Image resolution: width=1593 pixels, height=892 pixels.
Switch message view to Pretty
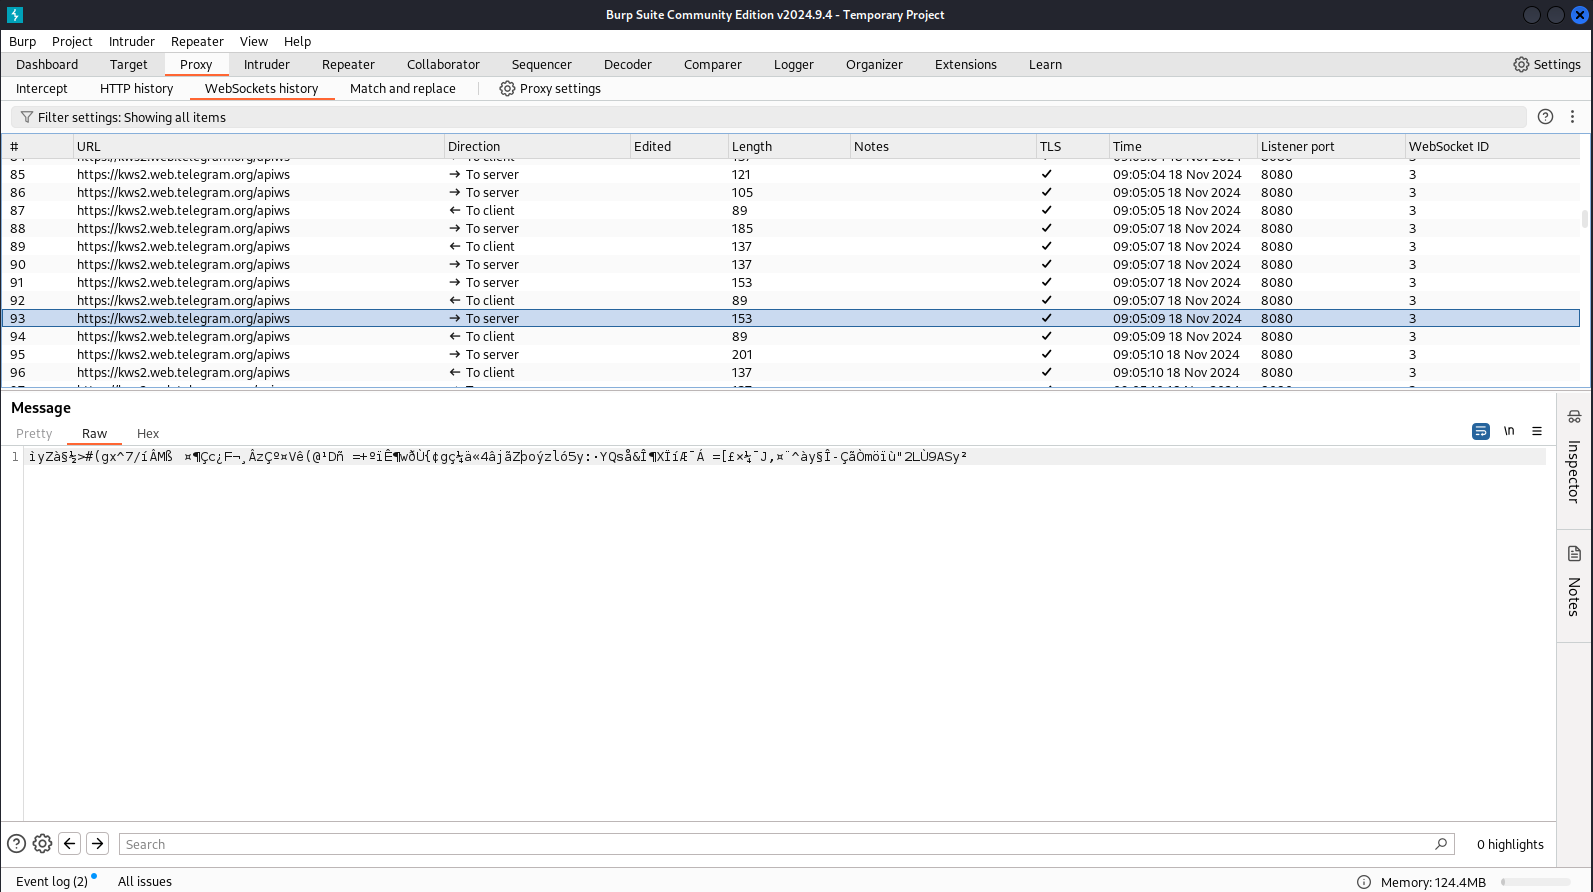coord(34,433)
